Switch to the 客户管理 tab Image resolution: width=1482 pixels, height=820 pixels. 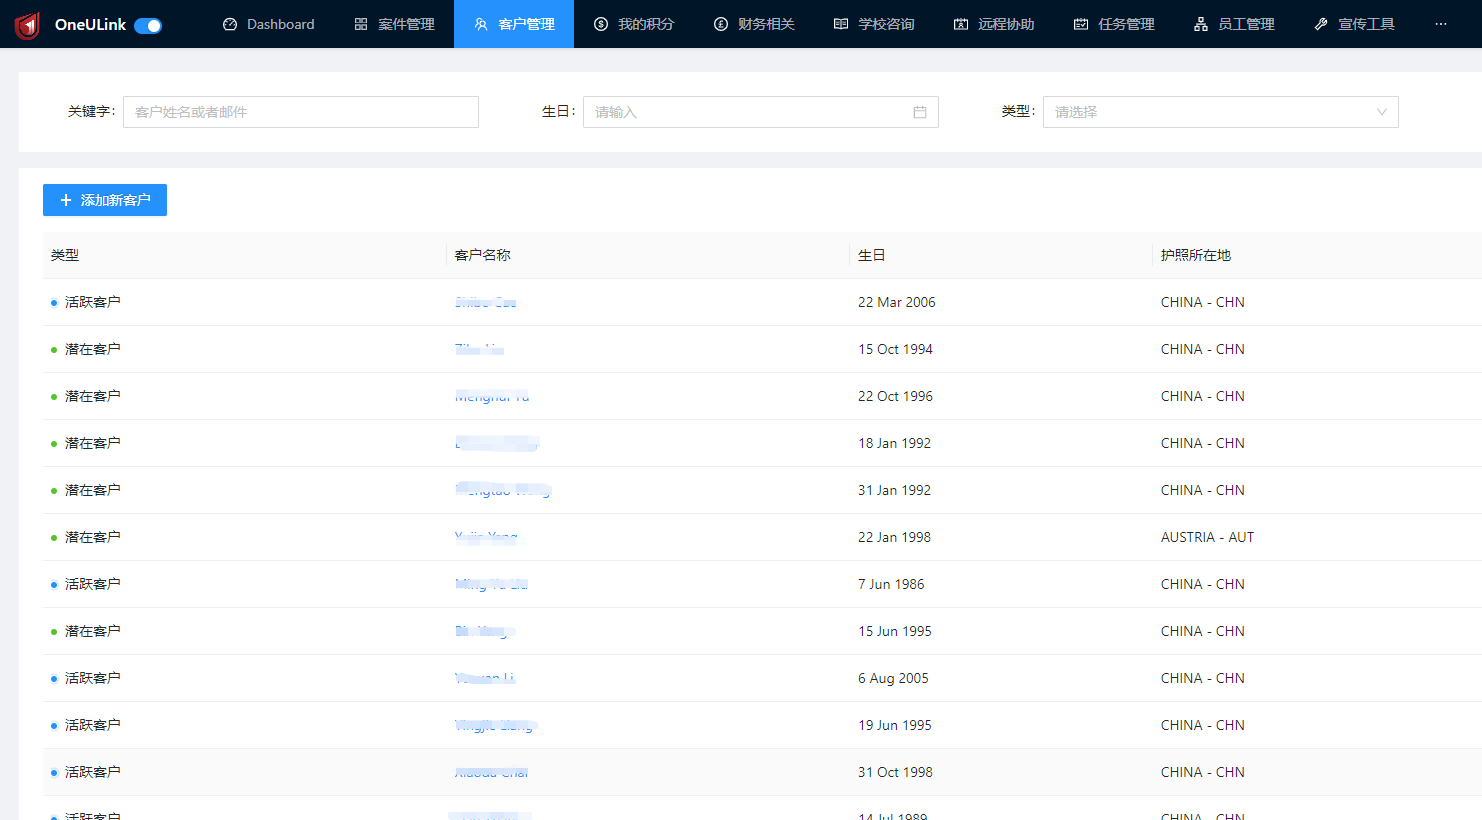514,24
